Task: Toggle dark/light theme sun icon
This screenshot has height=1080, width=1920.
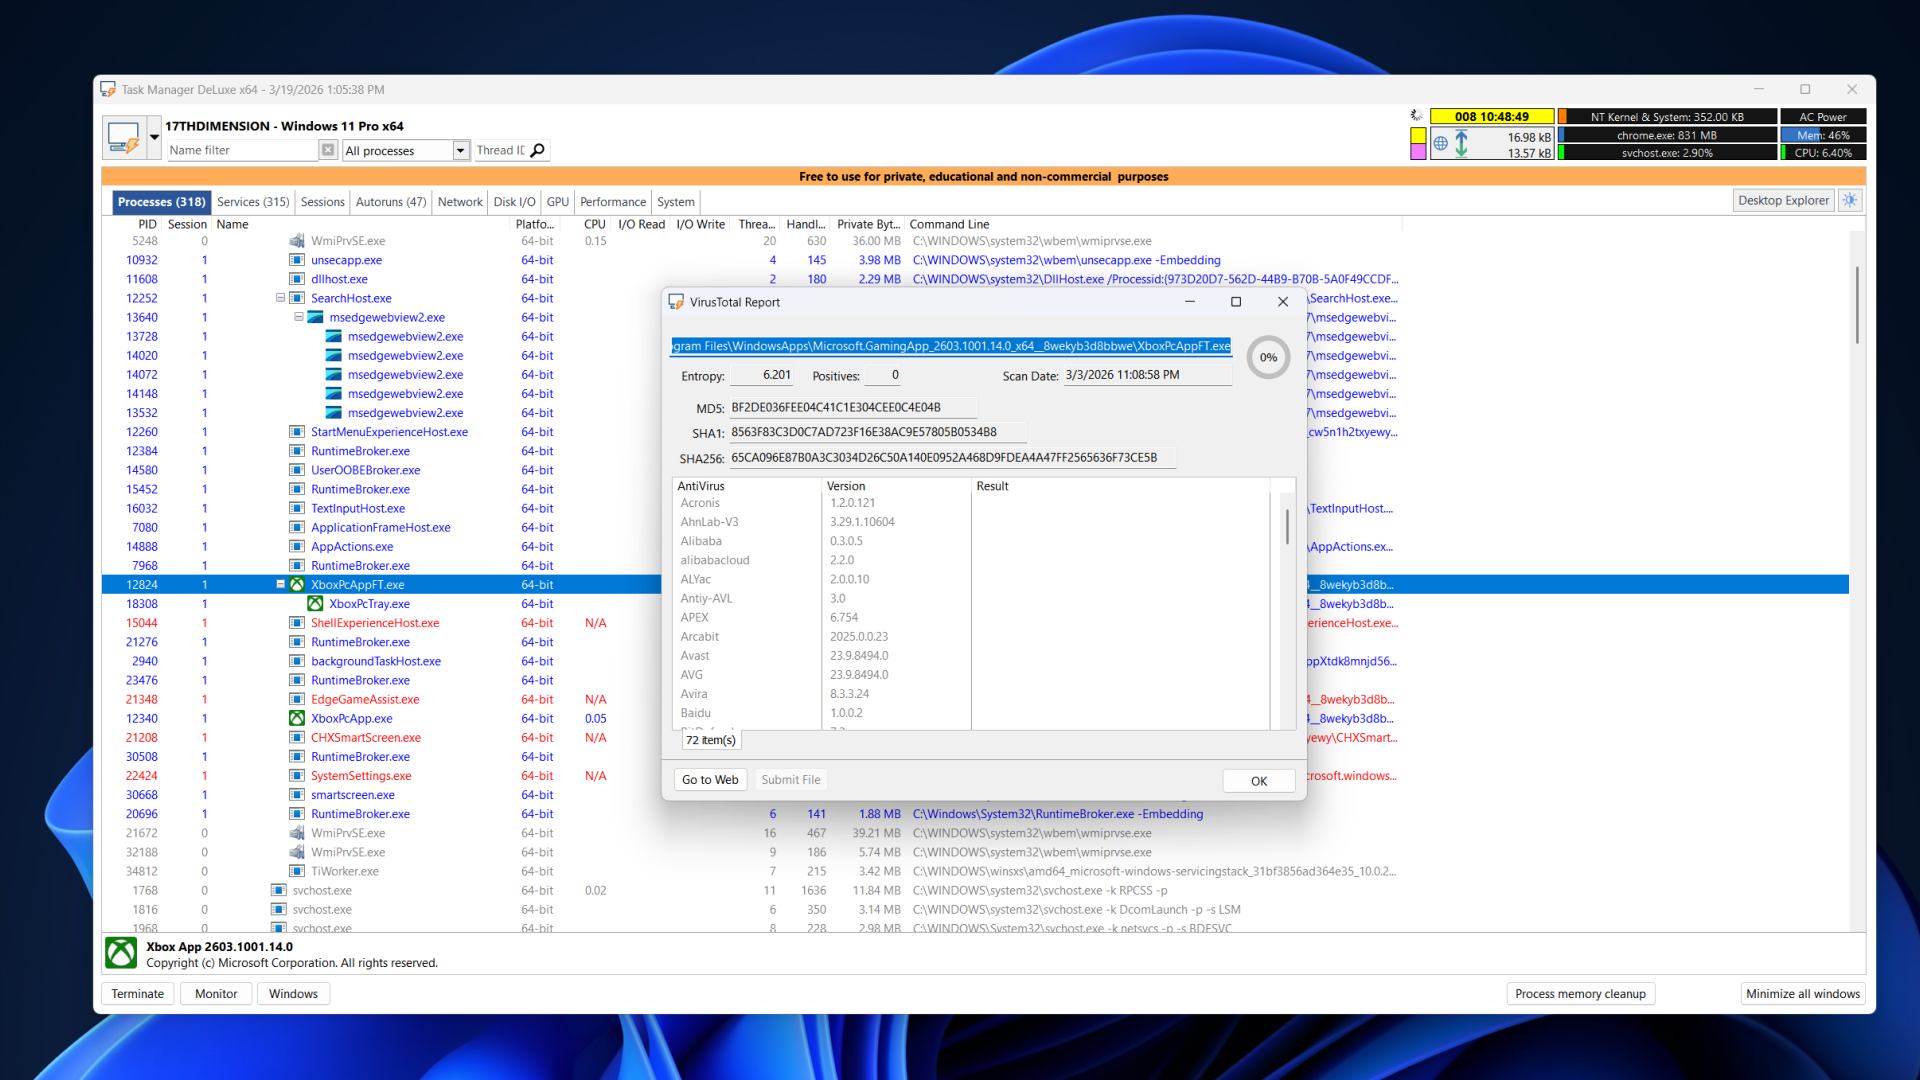Action: pos(1850,200)
